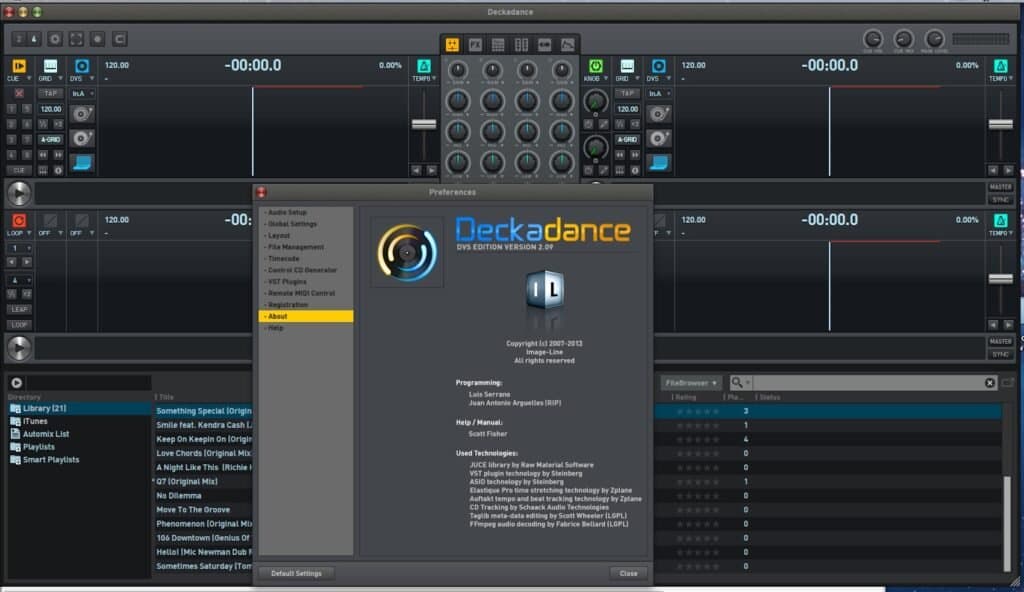The width and height of the screenshot is (1024, 592).
Task: Toggle the LOOP button on bottom-left deck
Action: coord(19,325)
